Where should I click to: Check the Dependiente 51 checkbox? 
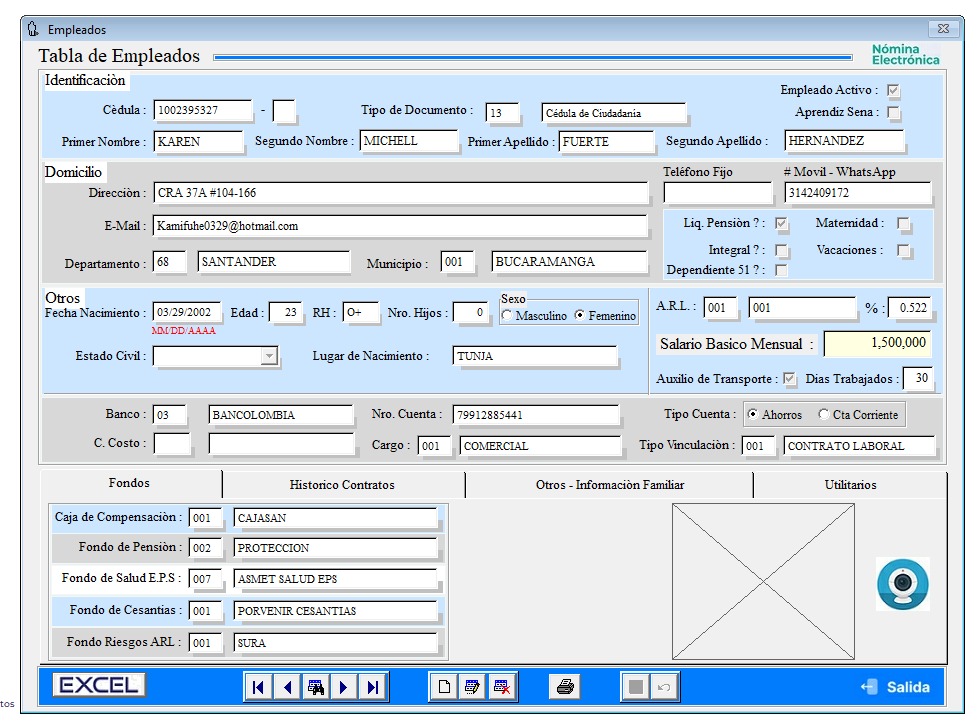coord(781,270)
